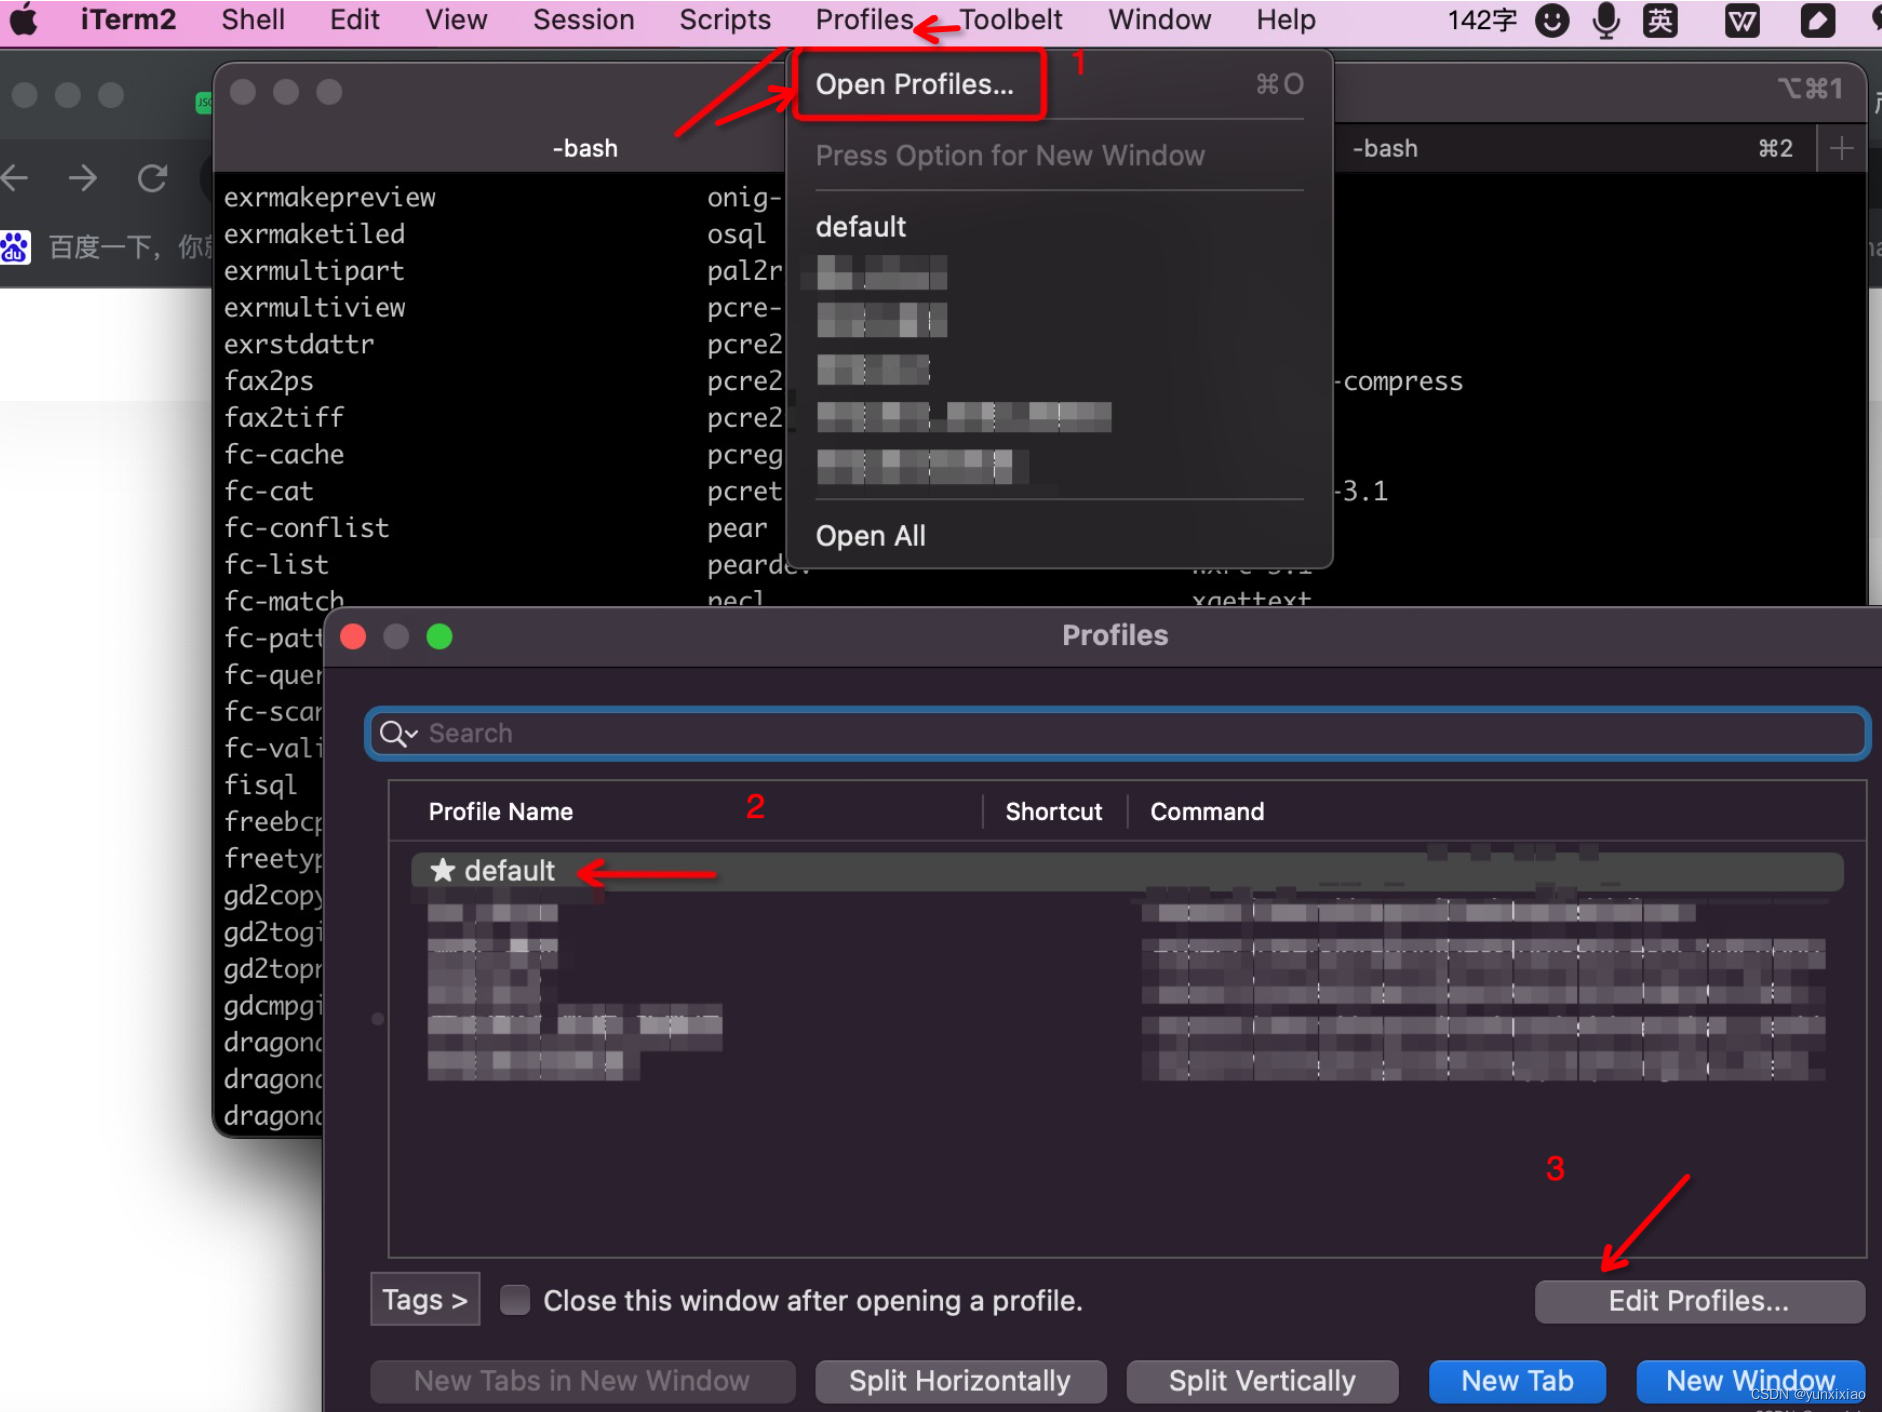Click the plus to open a new iTerm tab
1882x1412 pixels.
(x=1843, y=148)
